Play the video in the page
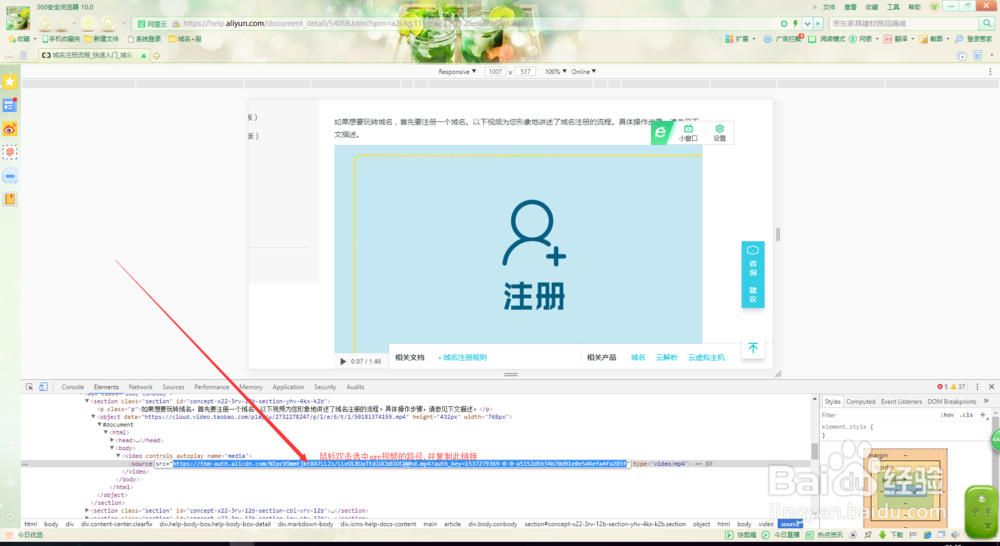The image size is (1000, 546). pos(343,361)
